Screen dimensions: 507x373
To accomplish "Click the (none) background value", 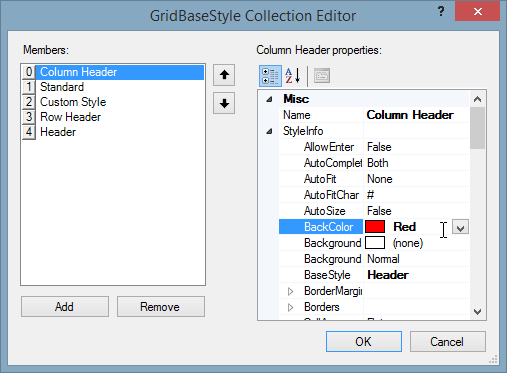I will [408, 243].
